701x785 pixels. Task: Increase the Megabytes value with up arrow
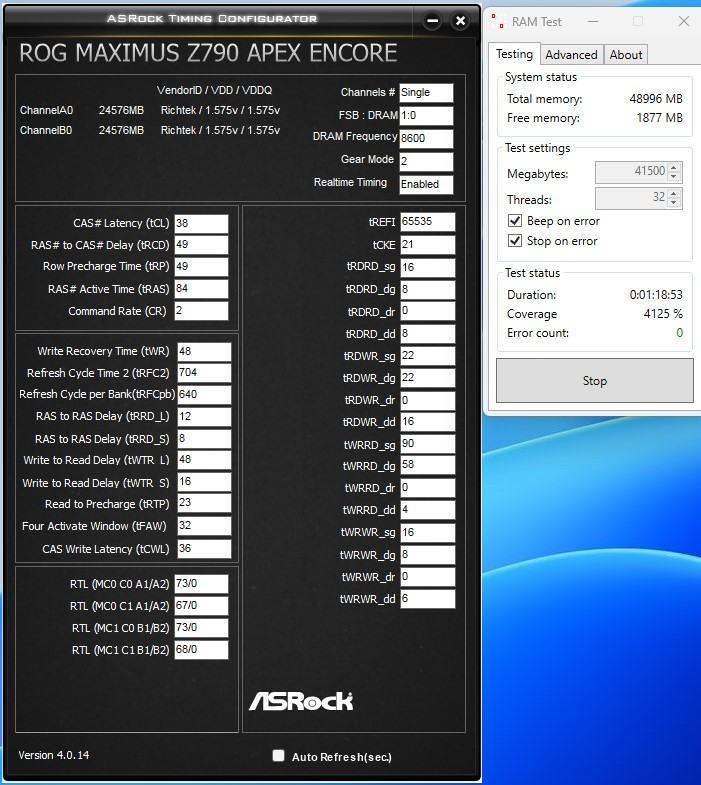tap(673, 168)
